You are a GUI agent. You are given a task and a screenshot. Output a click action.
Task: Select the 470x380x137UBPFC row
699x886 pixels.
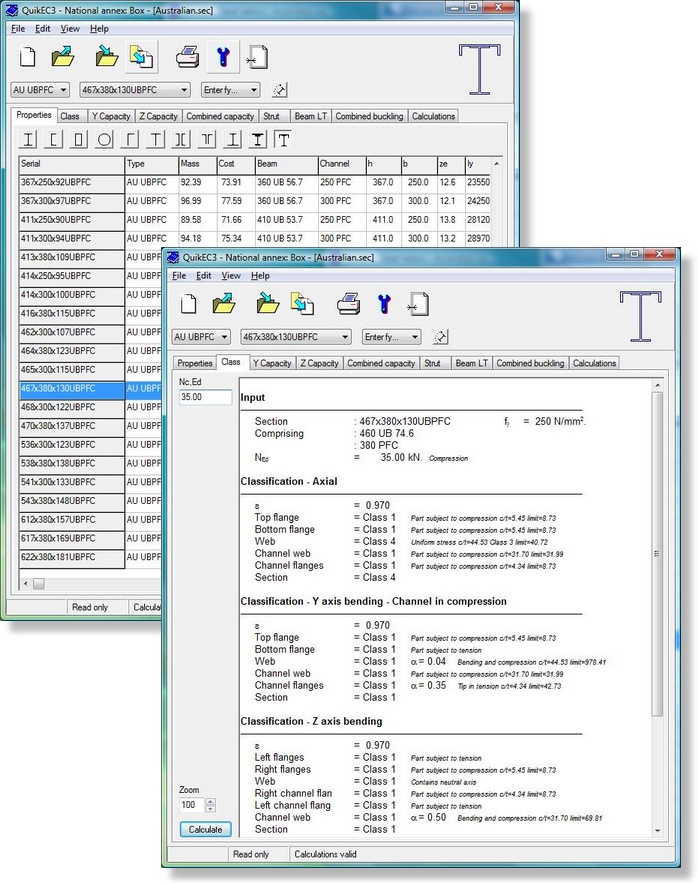click(90, 426)
